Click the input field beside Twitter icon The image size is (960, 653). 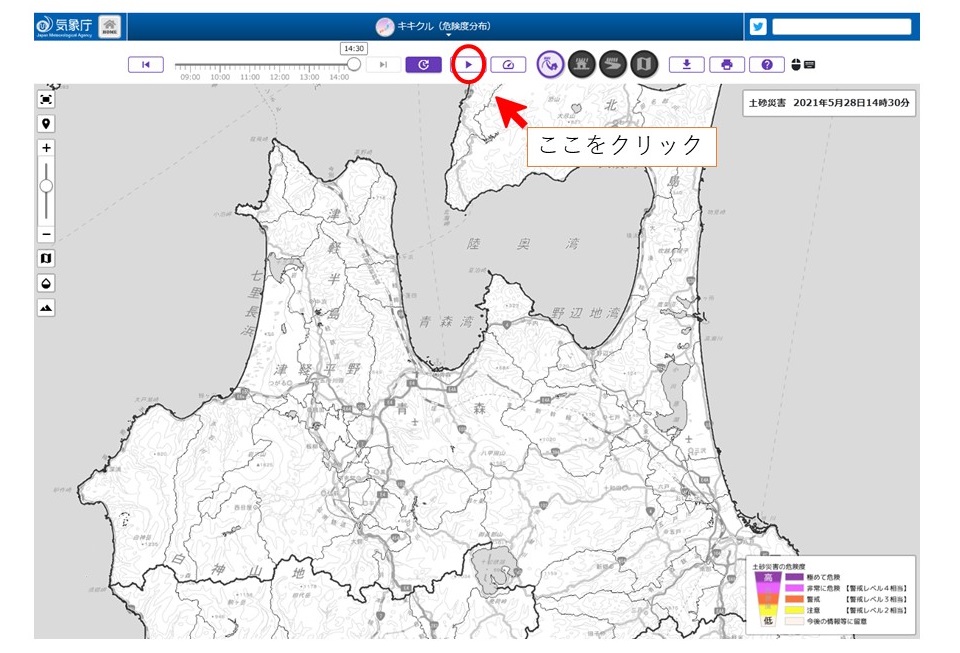842,26
